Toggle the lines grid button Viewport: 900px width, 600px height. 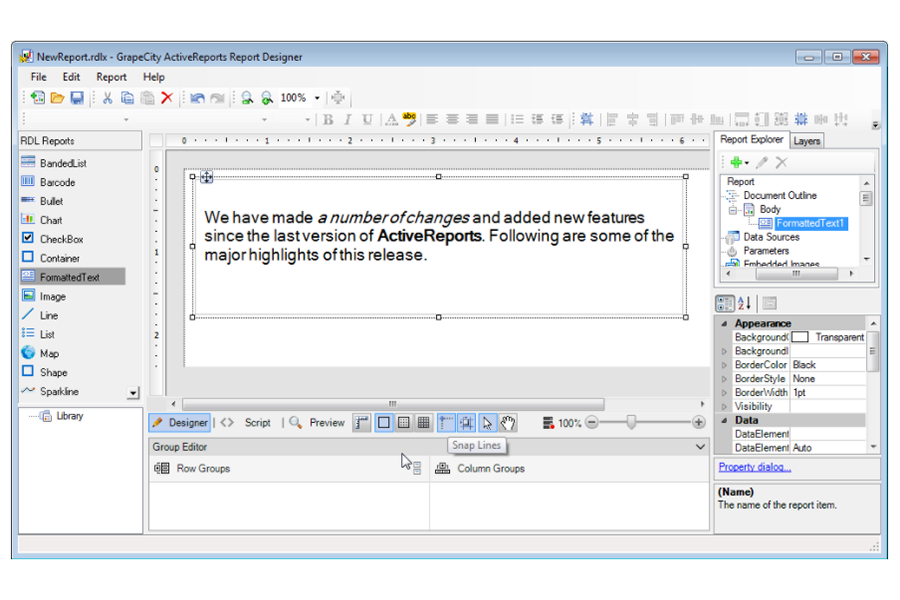coord(424,423)
